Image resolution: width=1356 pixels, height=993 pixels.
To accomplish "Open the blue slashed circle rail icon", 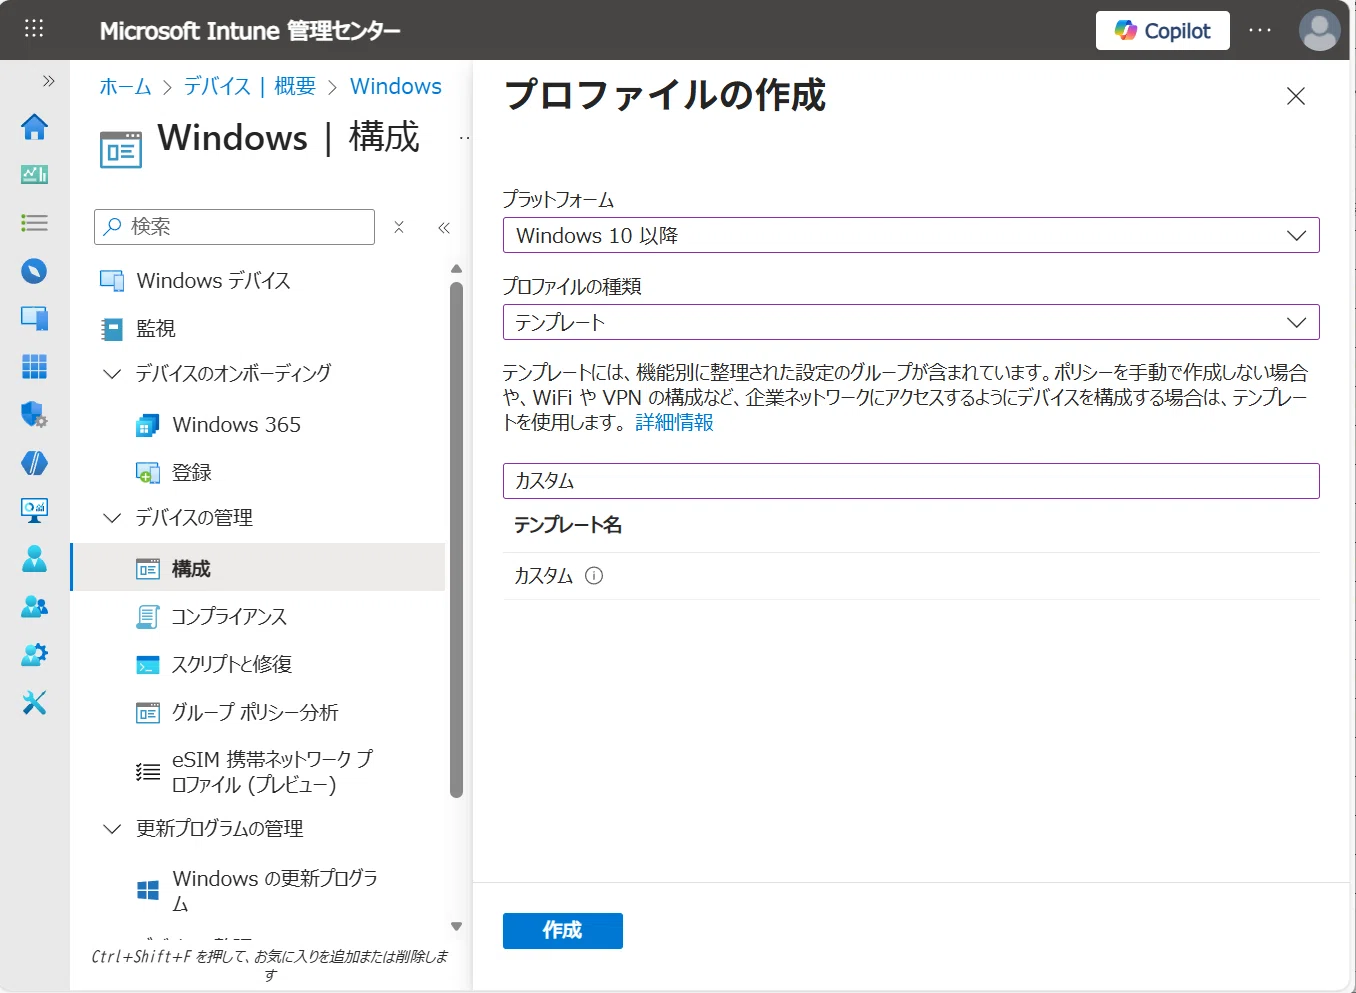I will (34, 463).
